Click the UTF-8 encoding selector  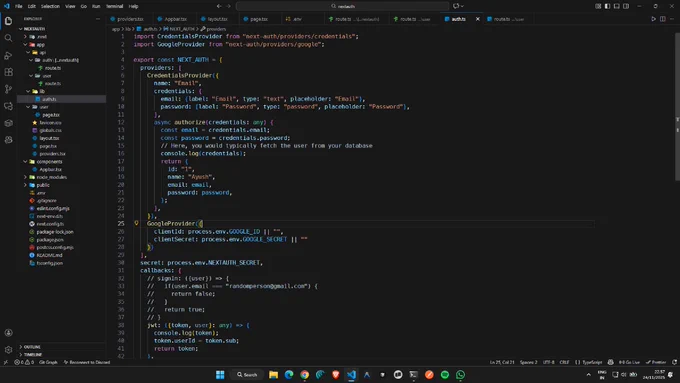click(x=549, y=362)
